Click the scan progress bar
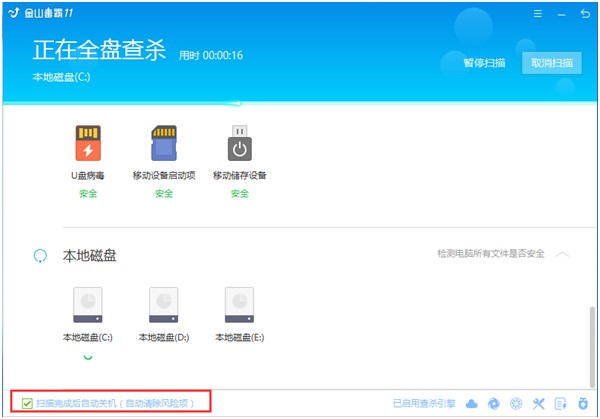 pyautogui.click(x=300, y=103)
